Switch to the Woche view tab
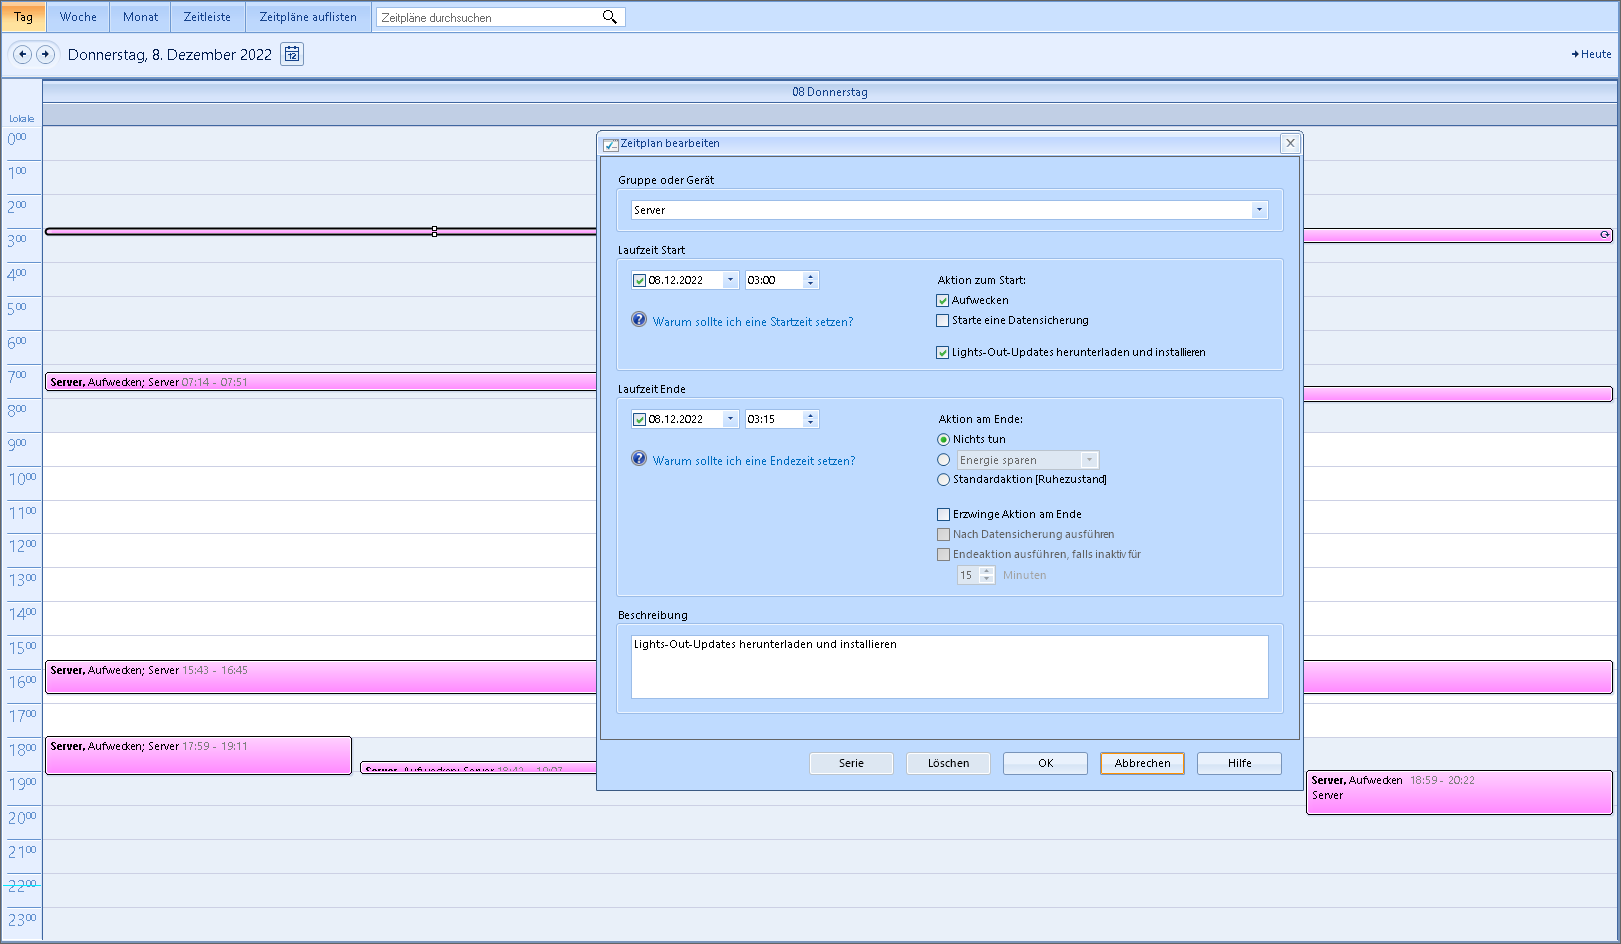 point(78,17)
